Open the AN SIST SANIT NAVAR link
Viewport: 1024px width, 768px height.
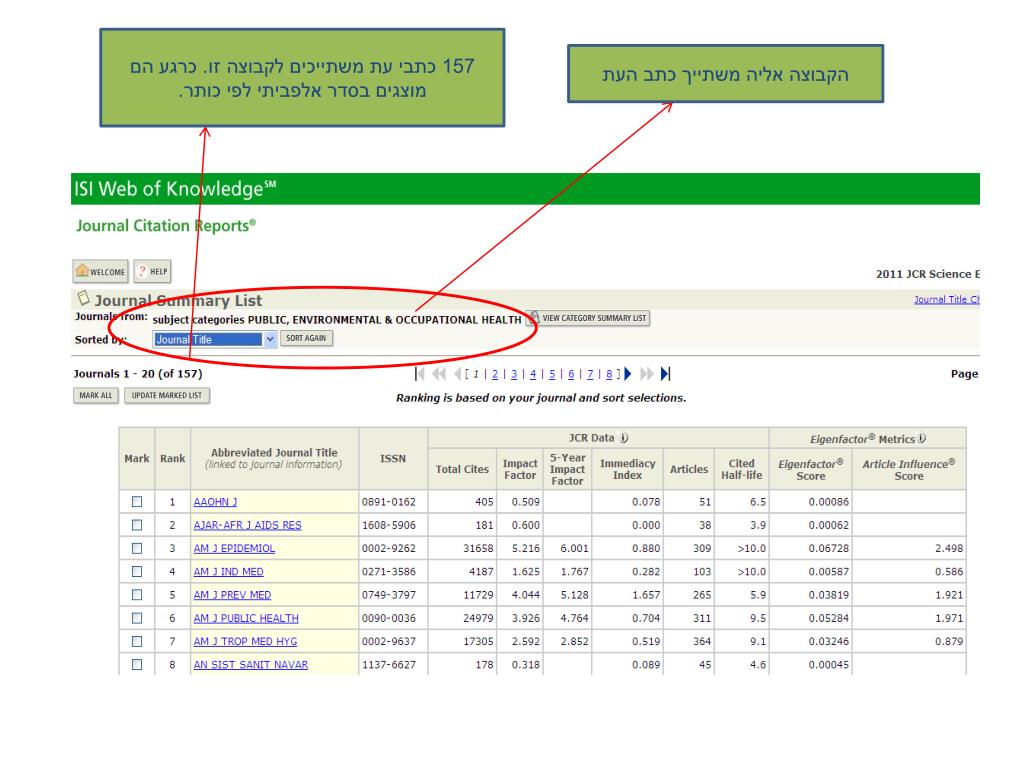(250, 665)
